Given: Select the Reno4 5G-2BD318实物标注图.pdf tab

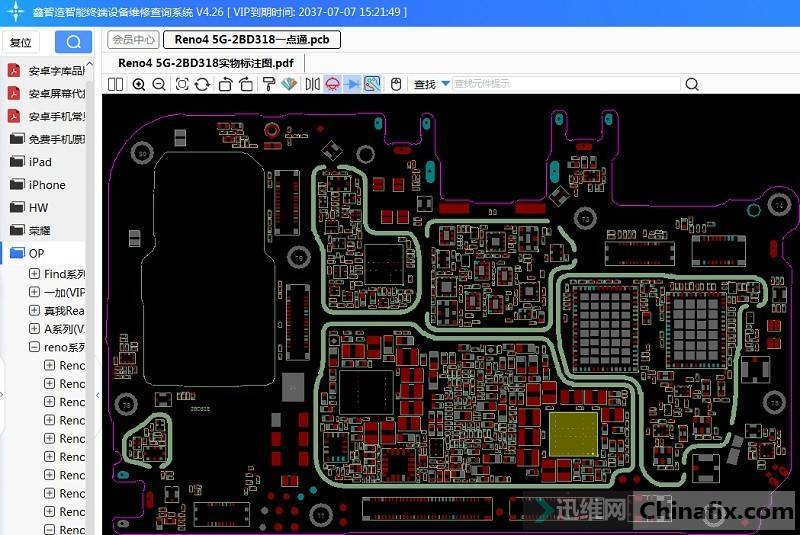Looking at the screenshot, I should (x=205, y=62).
